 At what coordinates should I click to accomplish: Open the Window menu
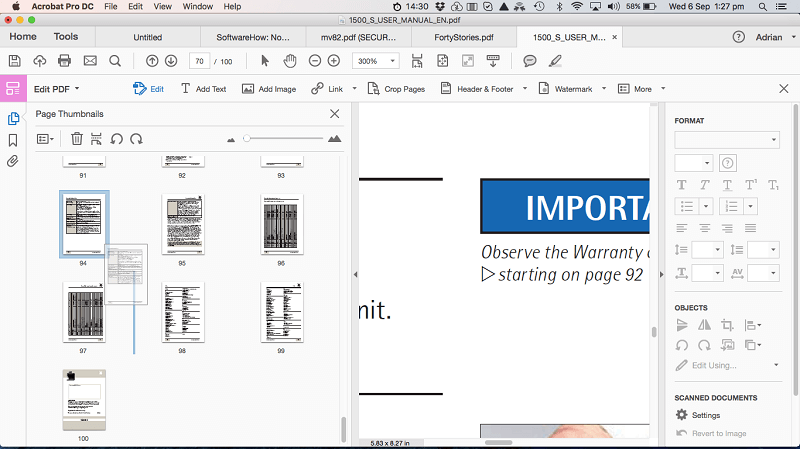click(197, 7)
